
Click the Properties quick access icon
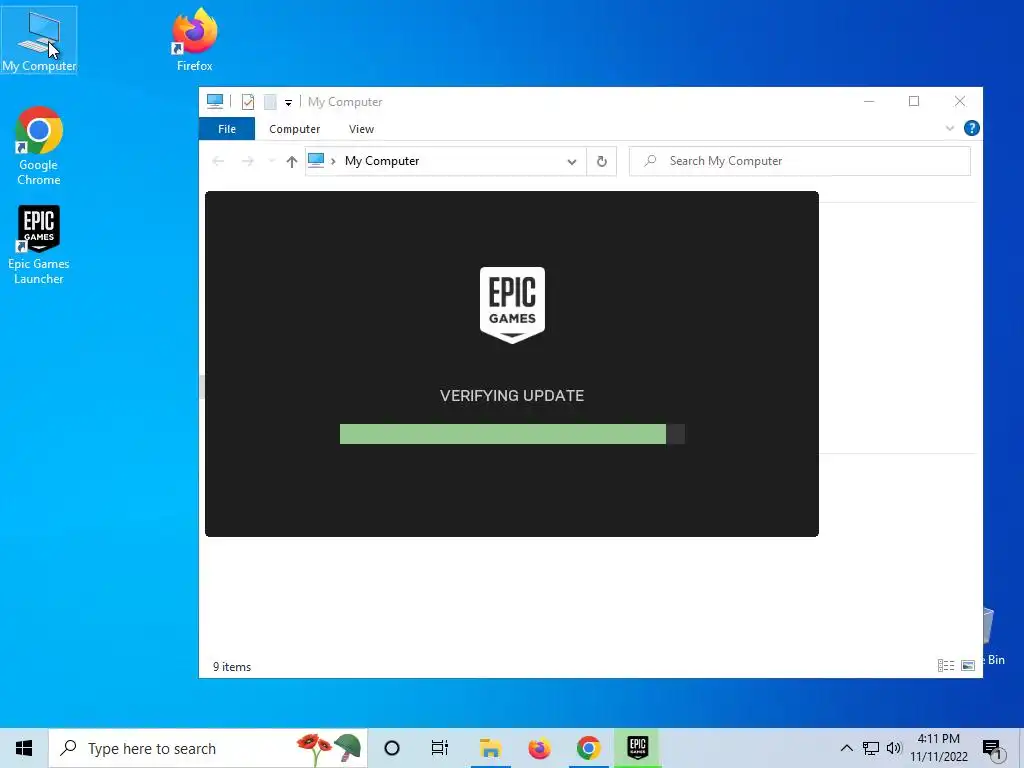pos(248,102)
